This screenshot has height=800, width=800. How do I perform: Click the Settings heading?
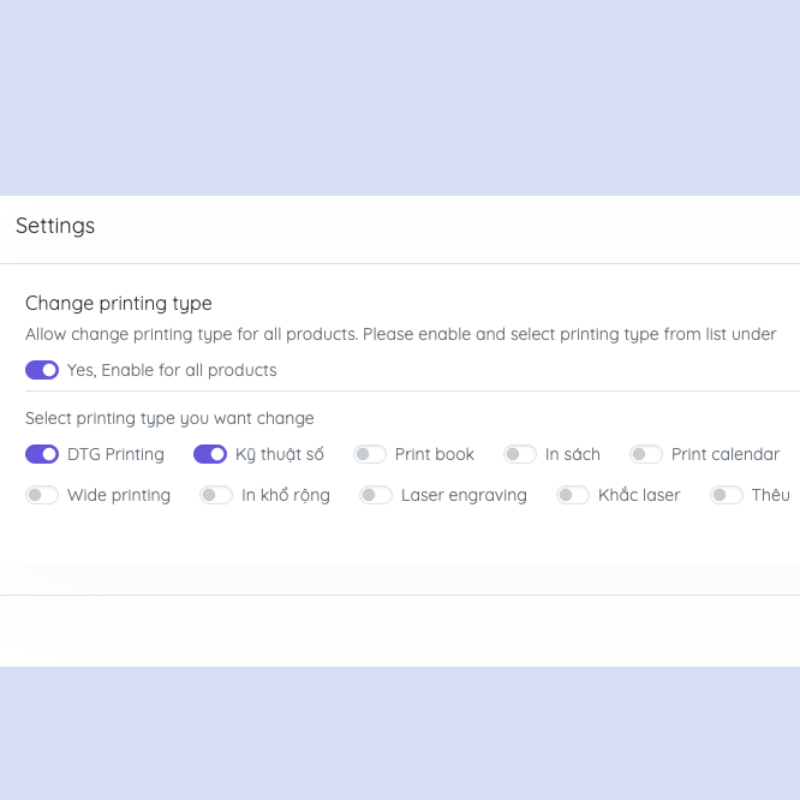56,226
